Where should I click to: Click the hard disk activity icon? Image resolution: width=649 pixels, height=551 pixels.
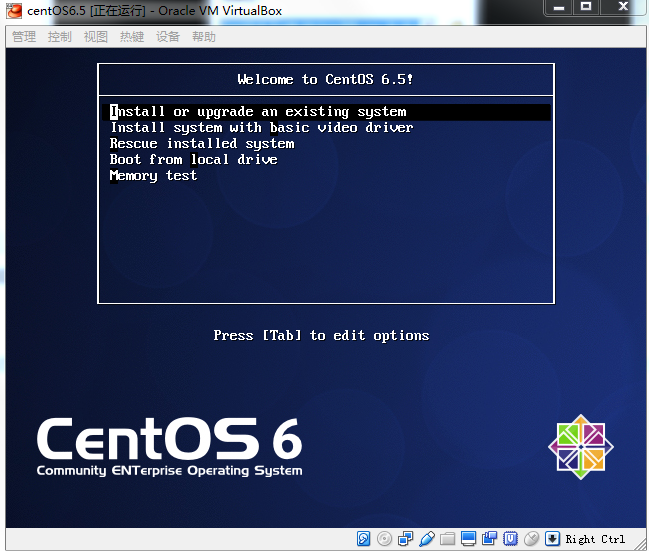pos(363,539)
